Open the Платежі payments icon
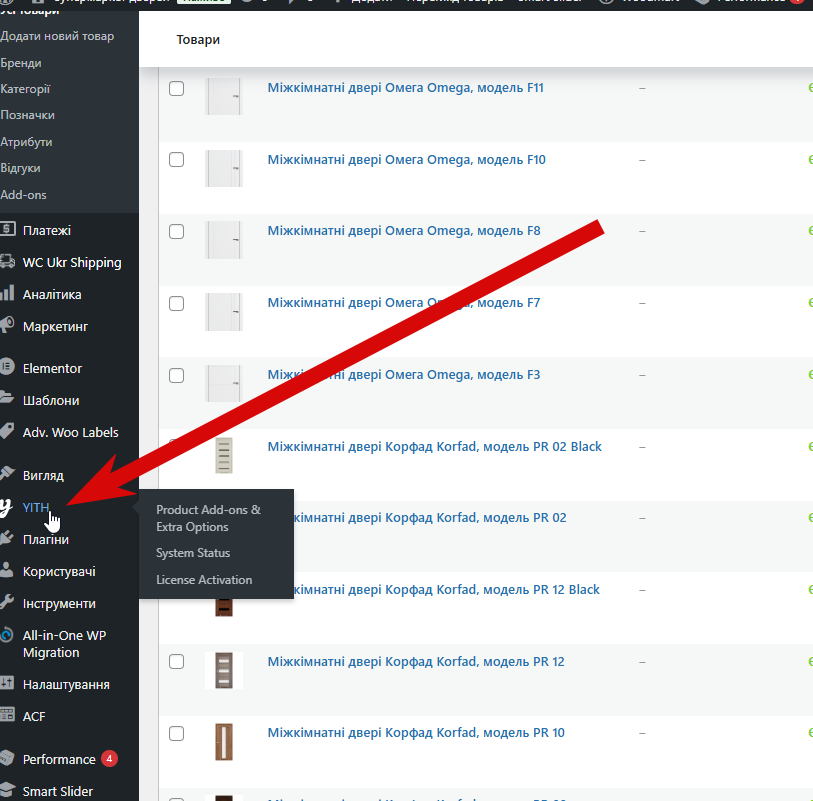This screenshot has height=801, width=813. 7,229
